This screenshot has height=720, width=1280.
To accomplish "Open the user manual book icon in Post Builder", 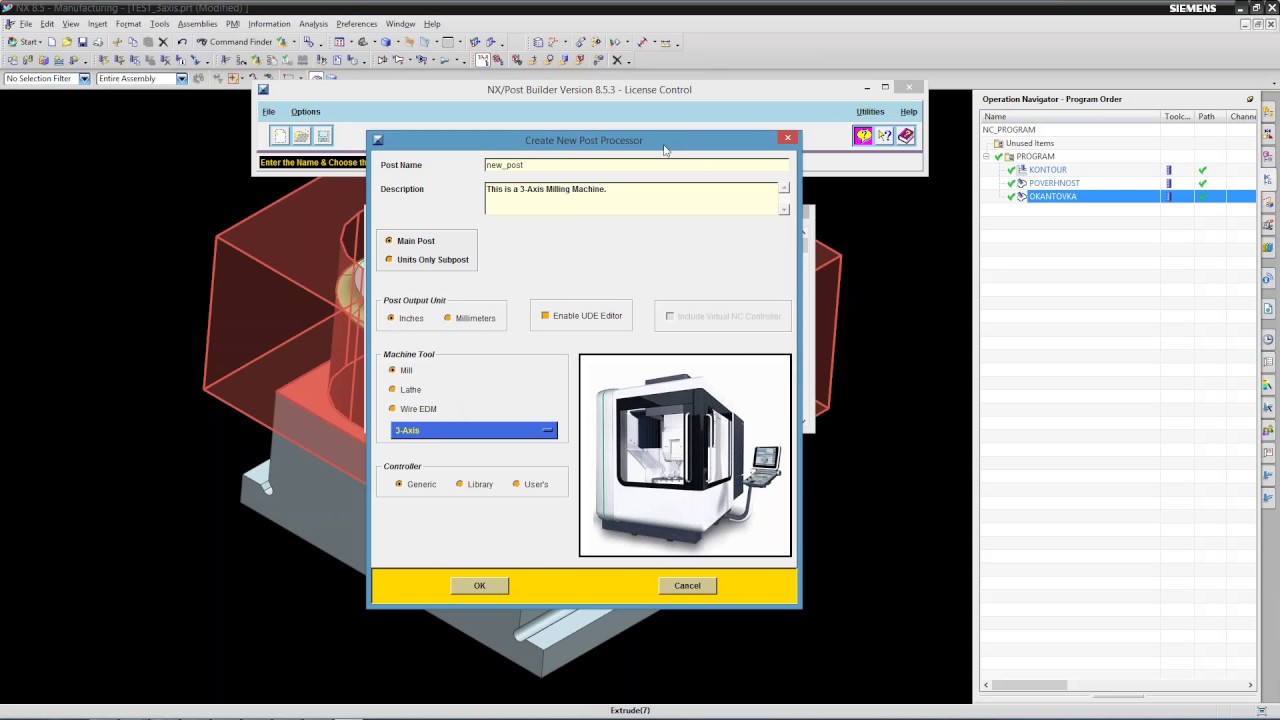I will pyautogui.click(x=906, y=136).
